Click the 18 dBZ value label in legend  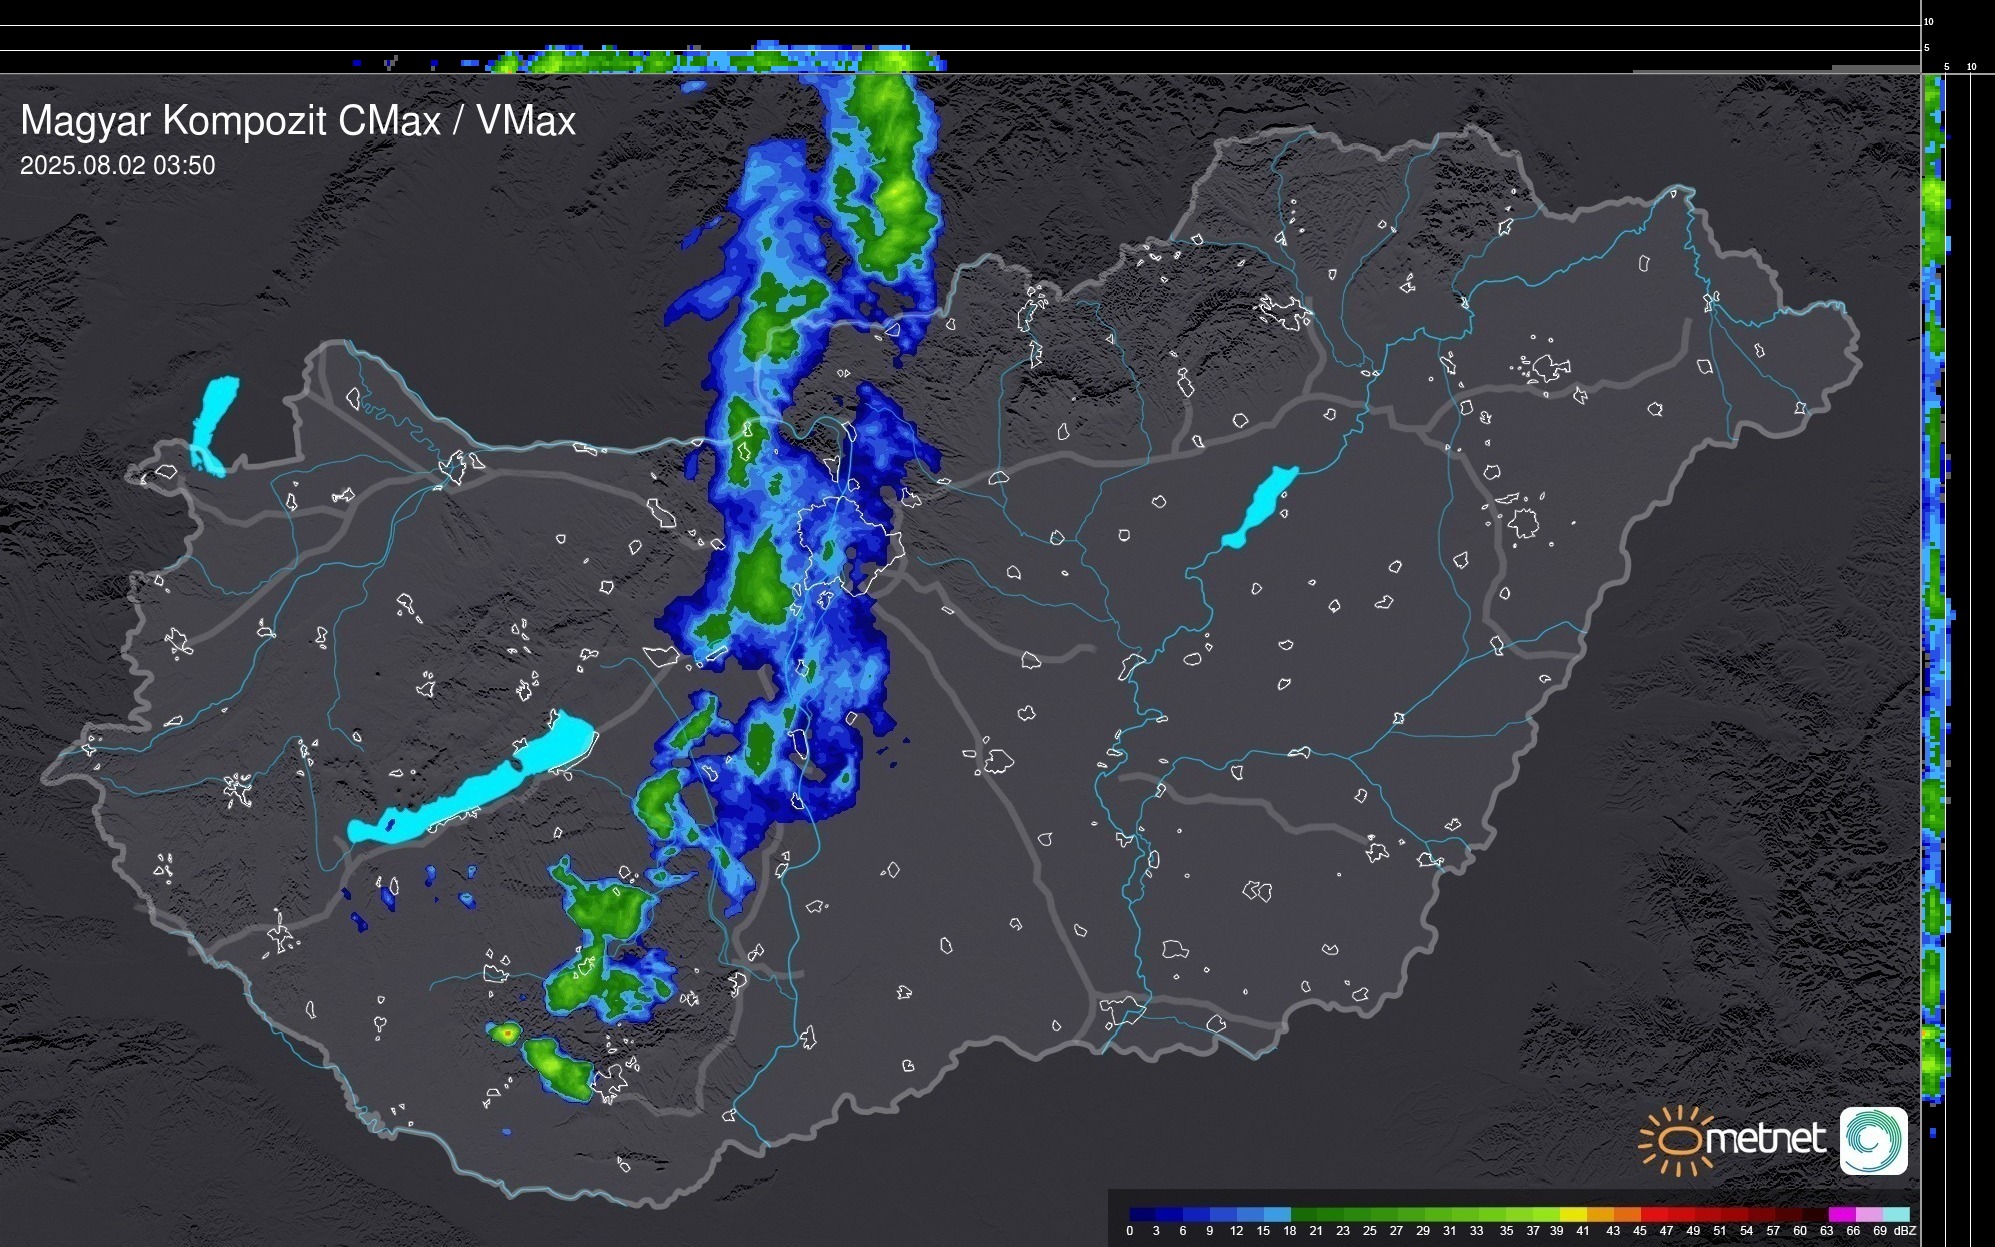(1289, 1231)
